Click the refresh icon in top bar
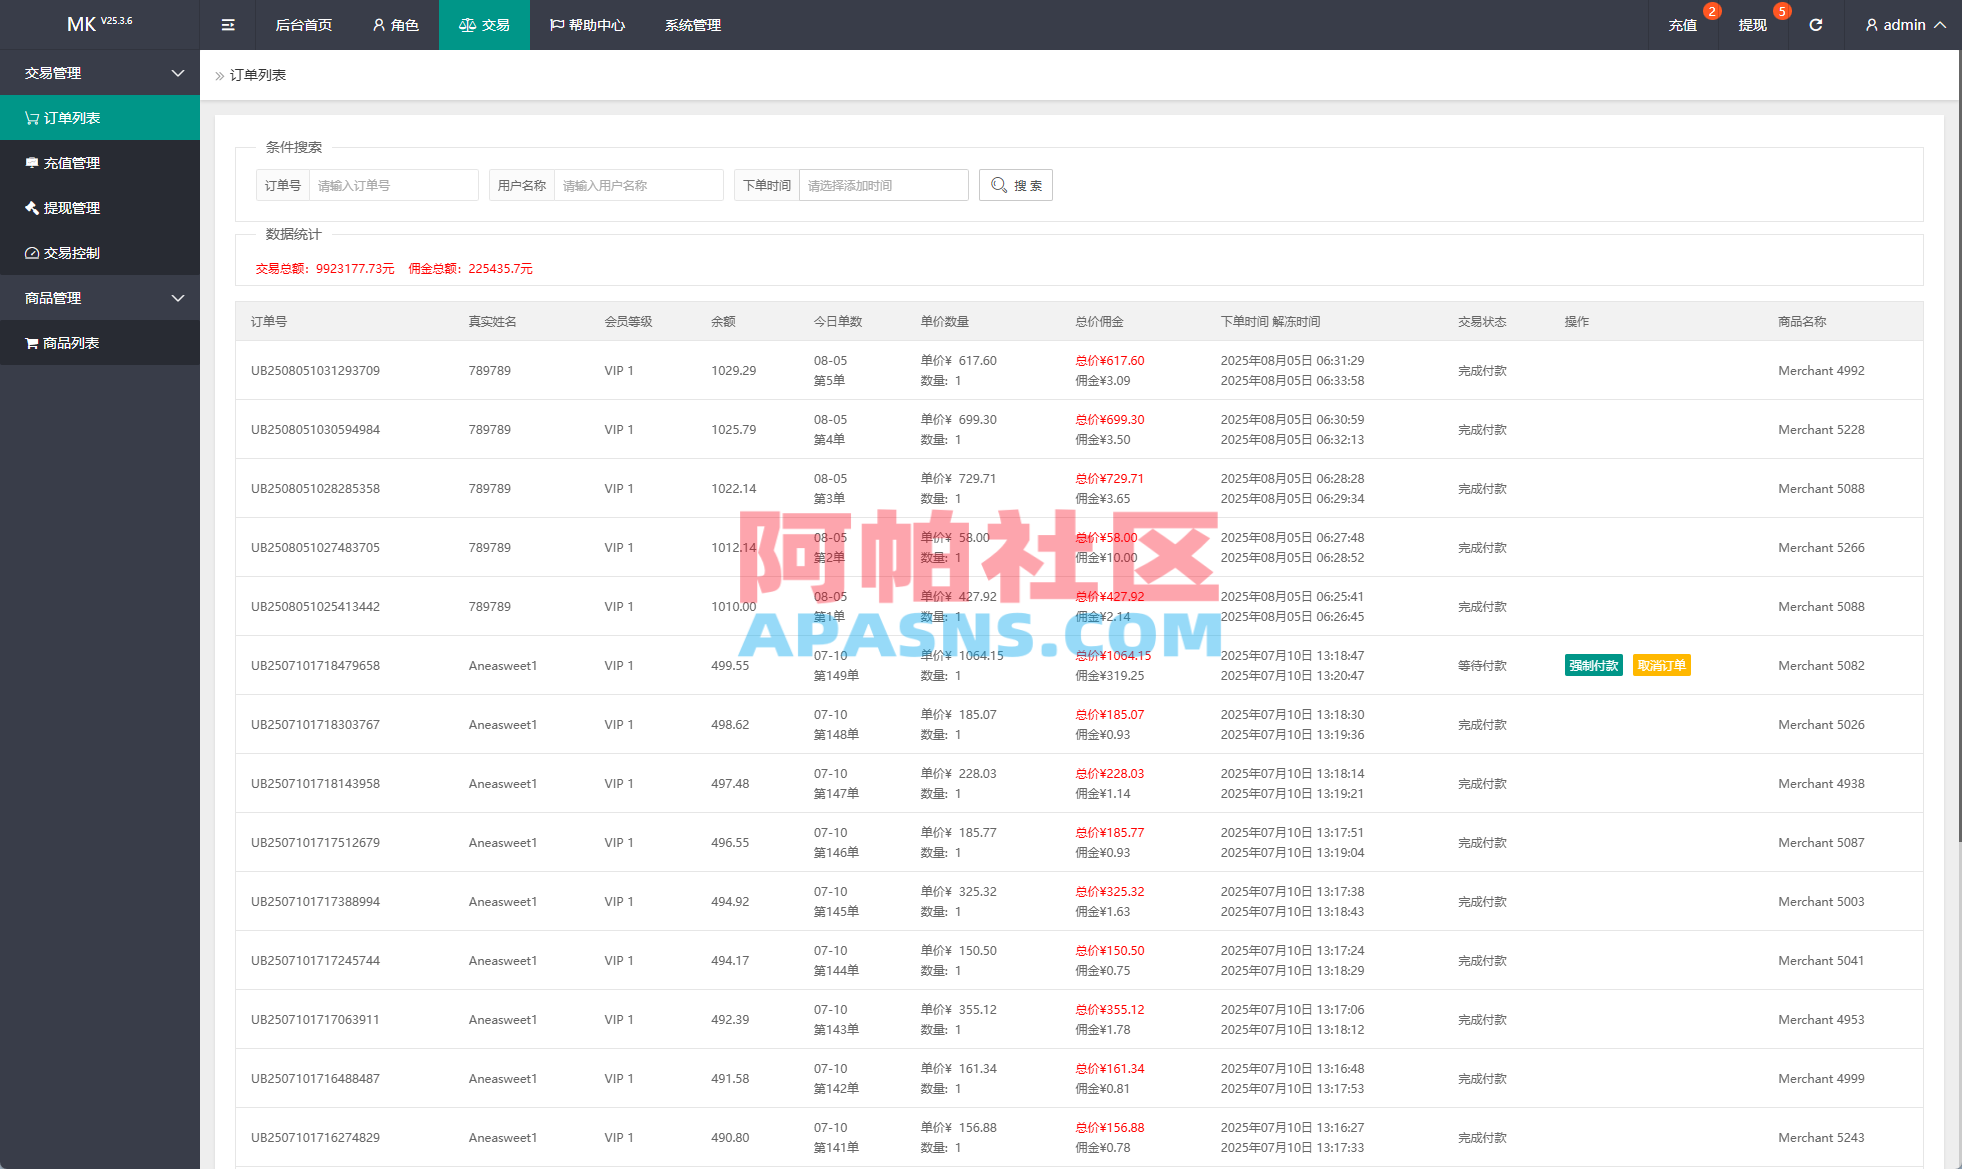This screenshot has height=1169, width=1962. point(1815,24)
